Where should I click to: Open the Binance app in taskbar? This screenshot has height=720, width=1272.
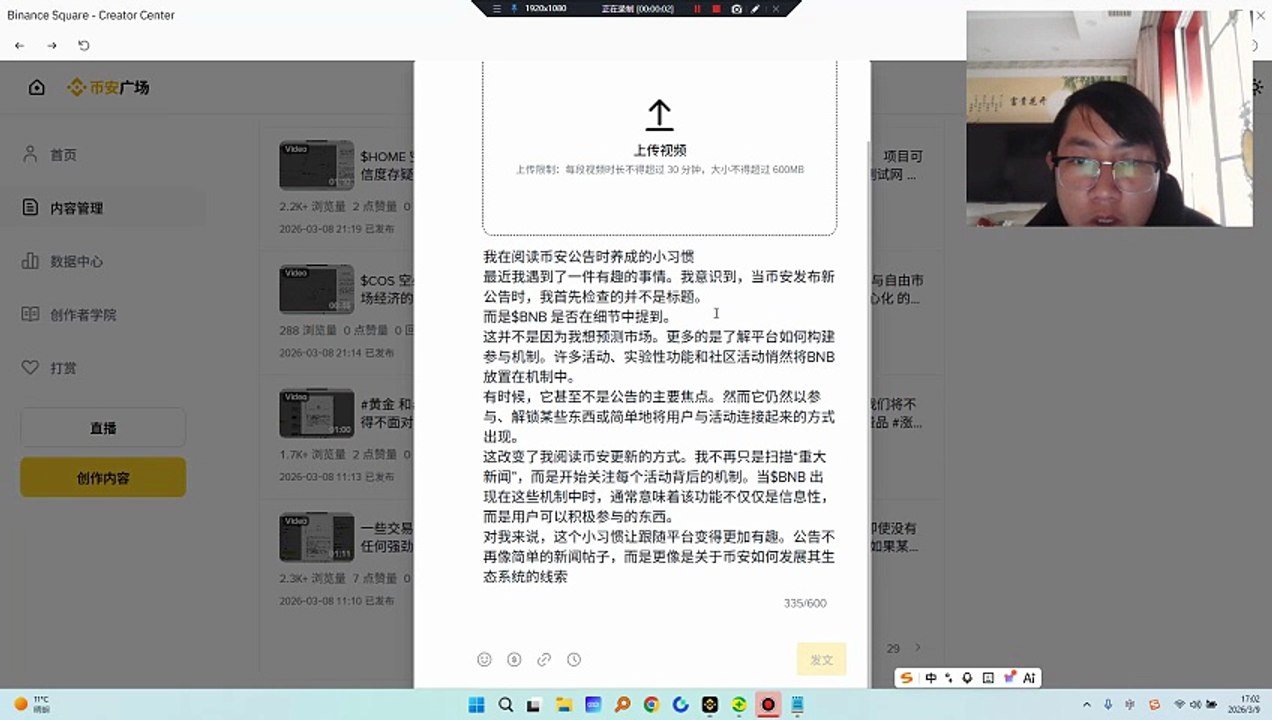click(x=709, y=705)
